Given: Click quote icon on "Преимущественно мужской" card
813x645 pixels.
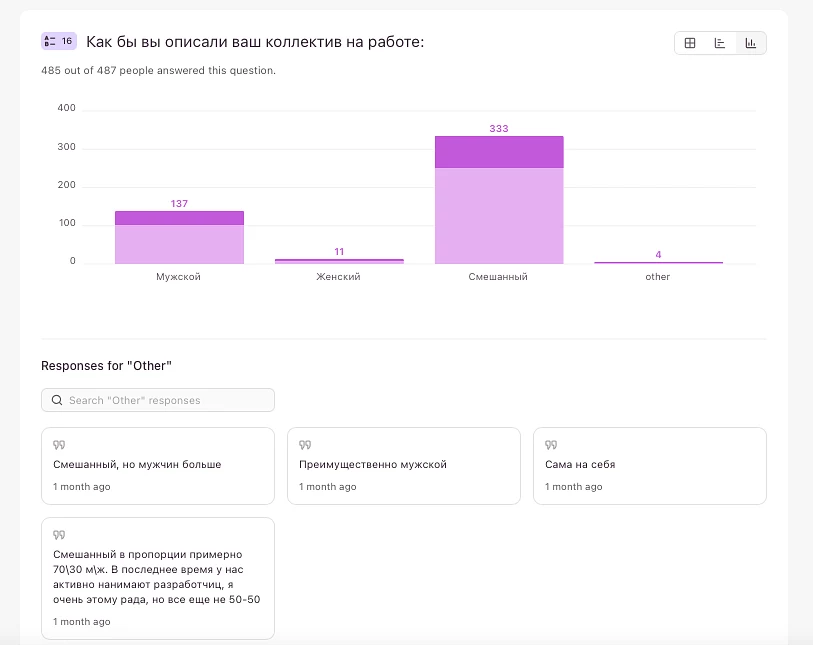Looking at the screenshot, I should pyautogui.click(x=305, y=445).
